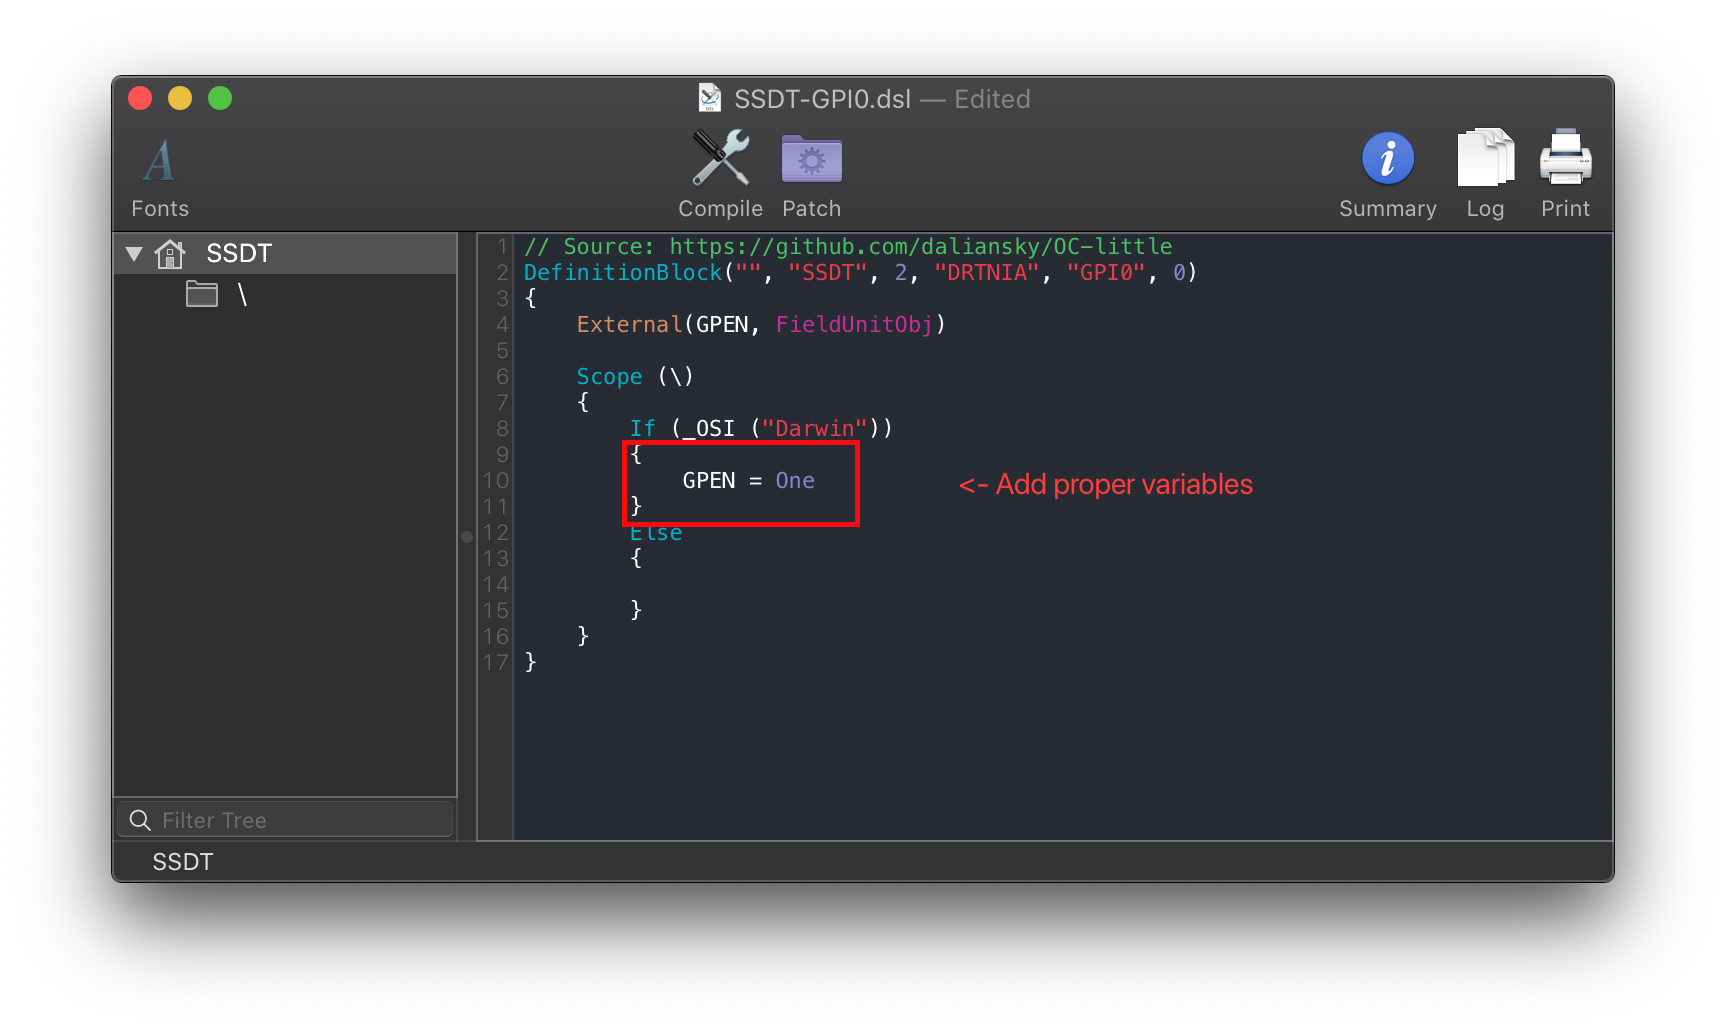The width and height of the screenshot is (1726, 1030).
Task: Click the gutter marker beside line 12
Action: pyautogui.click(x=467, y=536)
